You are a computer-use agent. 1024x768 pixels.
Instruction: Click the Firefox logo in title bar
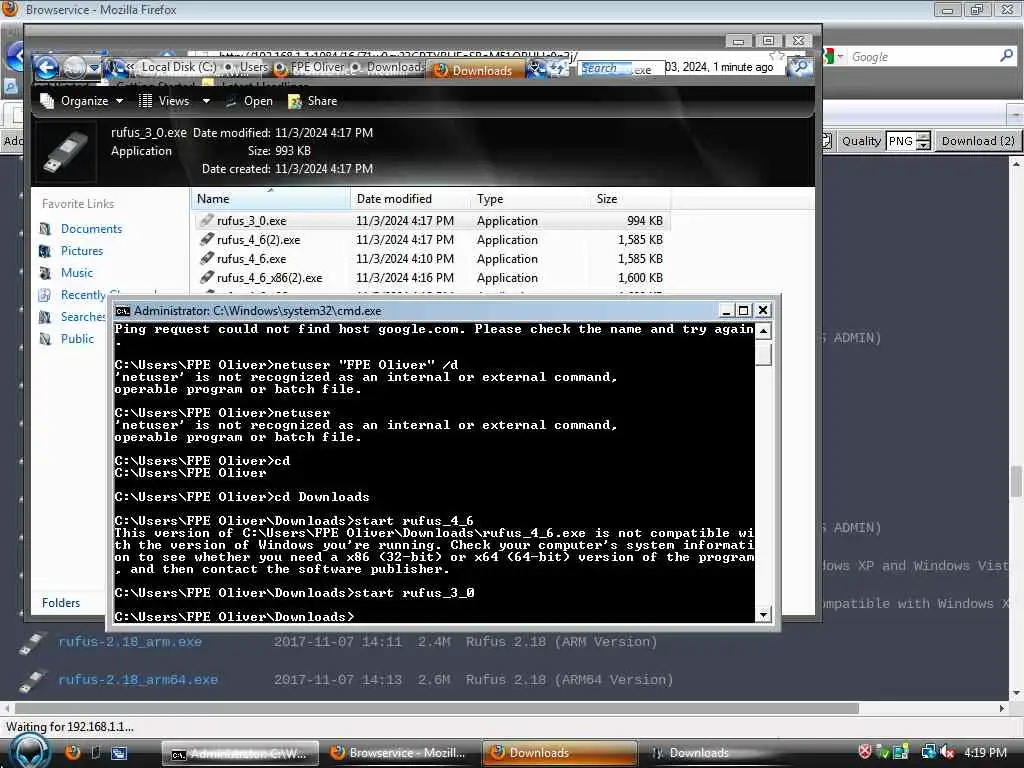10,9
